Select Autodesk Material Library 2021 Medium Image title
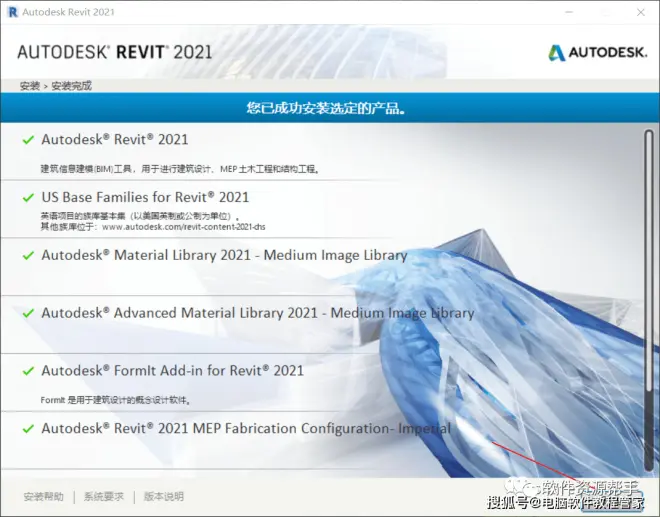660x517 pixels. (x=224, y=255)
